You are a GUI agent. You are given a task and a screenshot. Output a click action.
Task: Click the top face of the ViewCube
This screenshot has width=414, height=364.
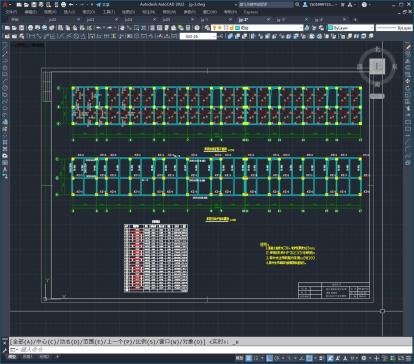pyautogui.click(x=377, y=67)
